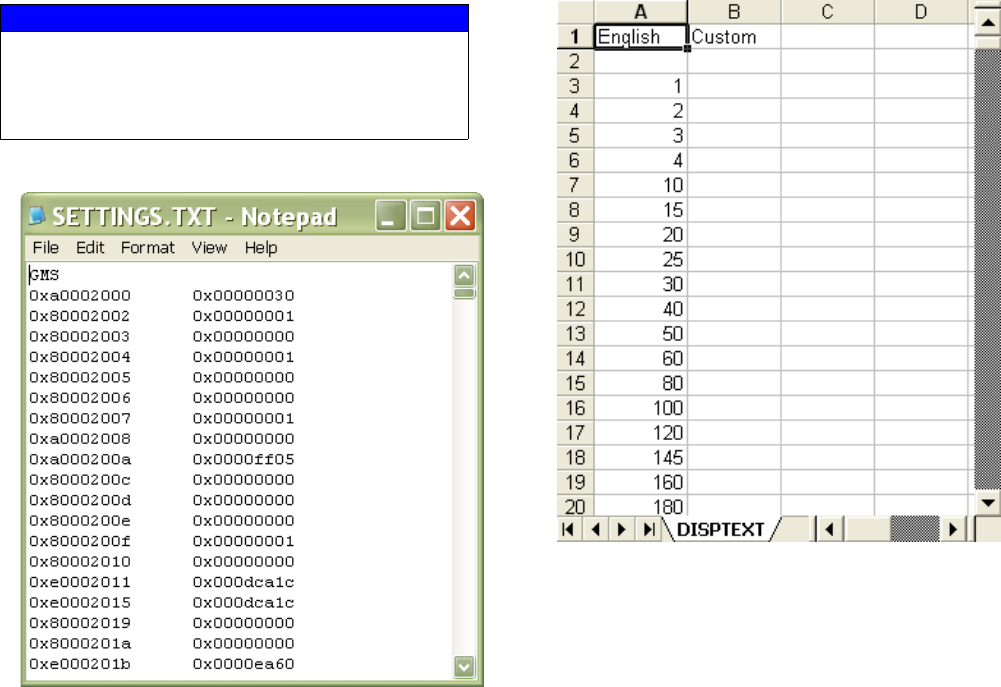
Task: Close the SETTINGS.TXT Notepad window
Action: [460, 216]
